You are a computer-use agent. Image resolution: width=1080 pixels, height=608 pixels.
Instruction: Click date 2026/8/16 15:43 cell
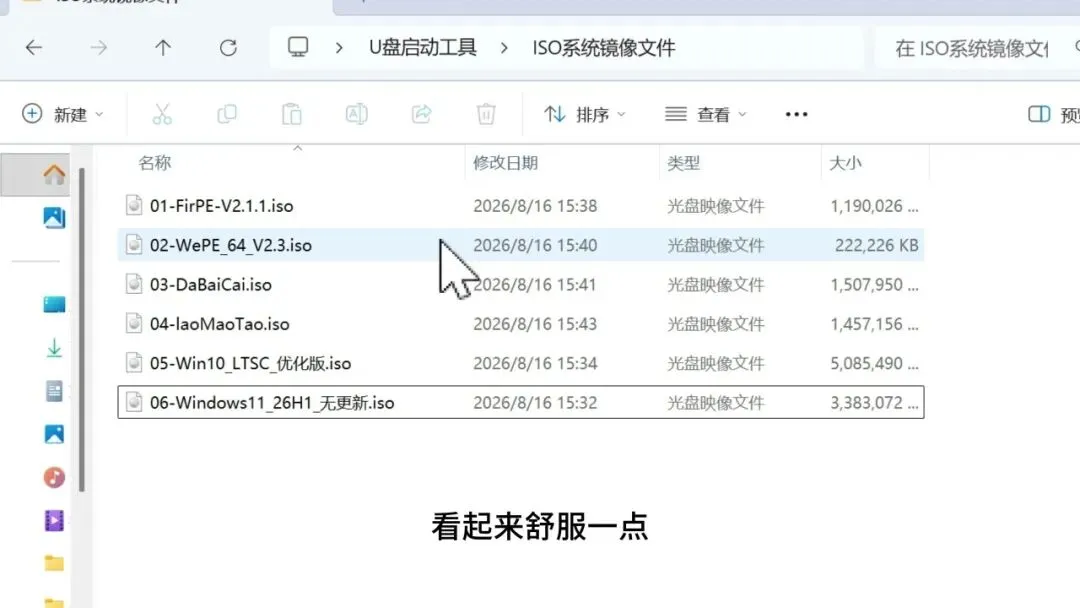coord(535,324)
